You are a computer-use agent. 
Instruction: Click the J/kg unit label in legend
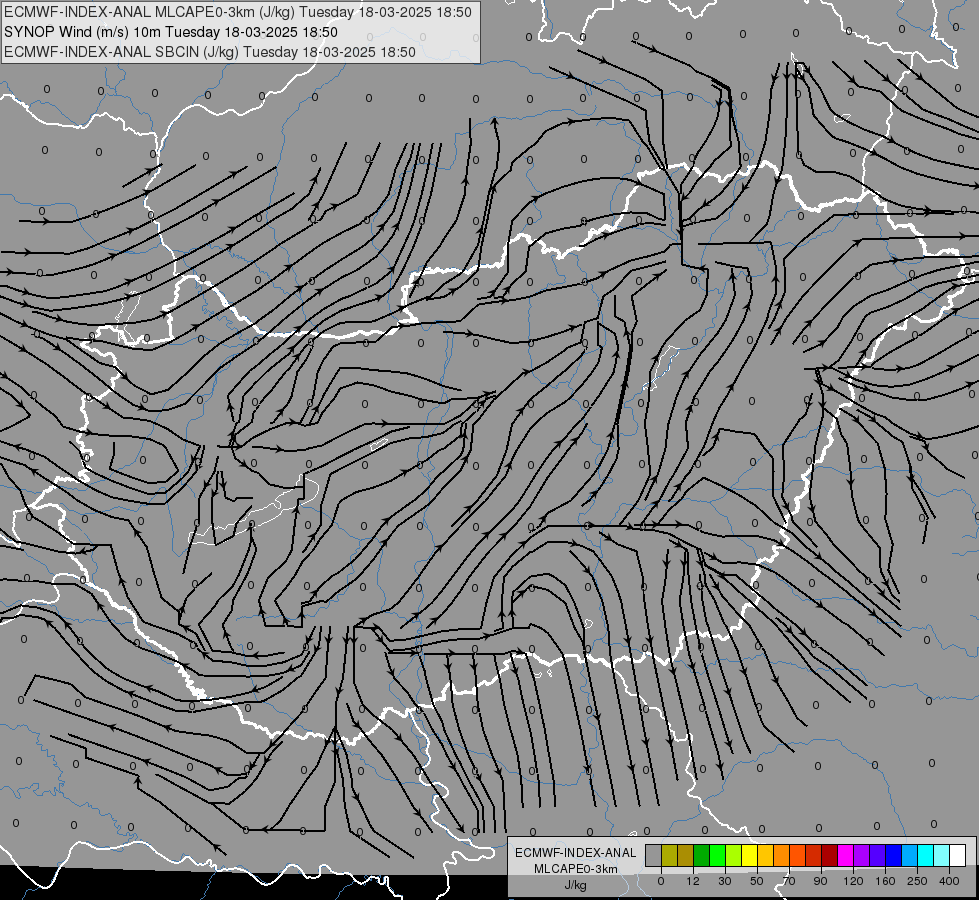pyautogui.click(x=575, y=885)
